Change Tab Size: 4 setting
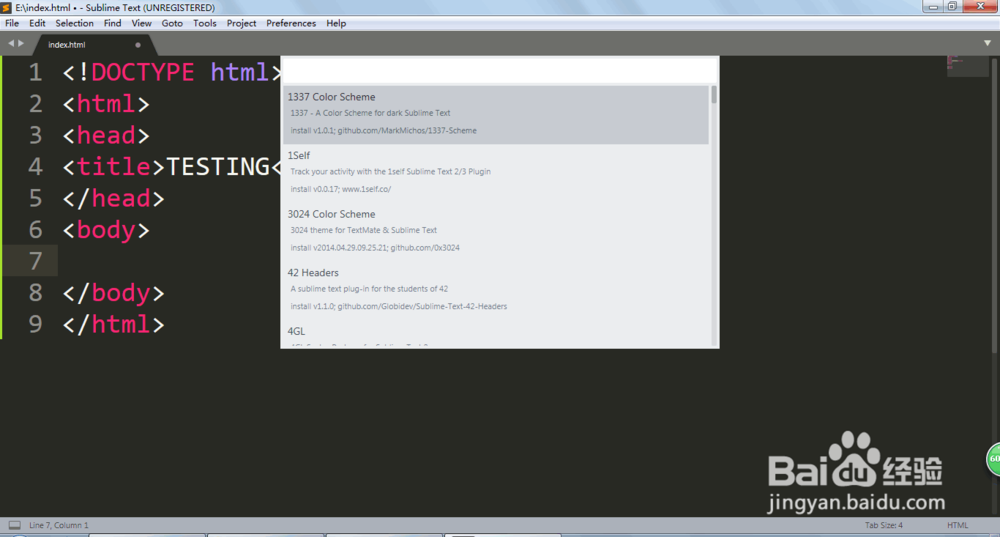The image size is (1000, 537). coord(883,526)
